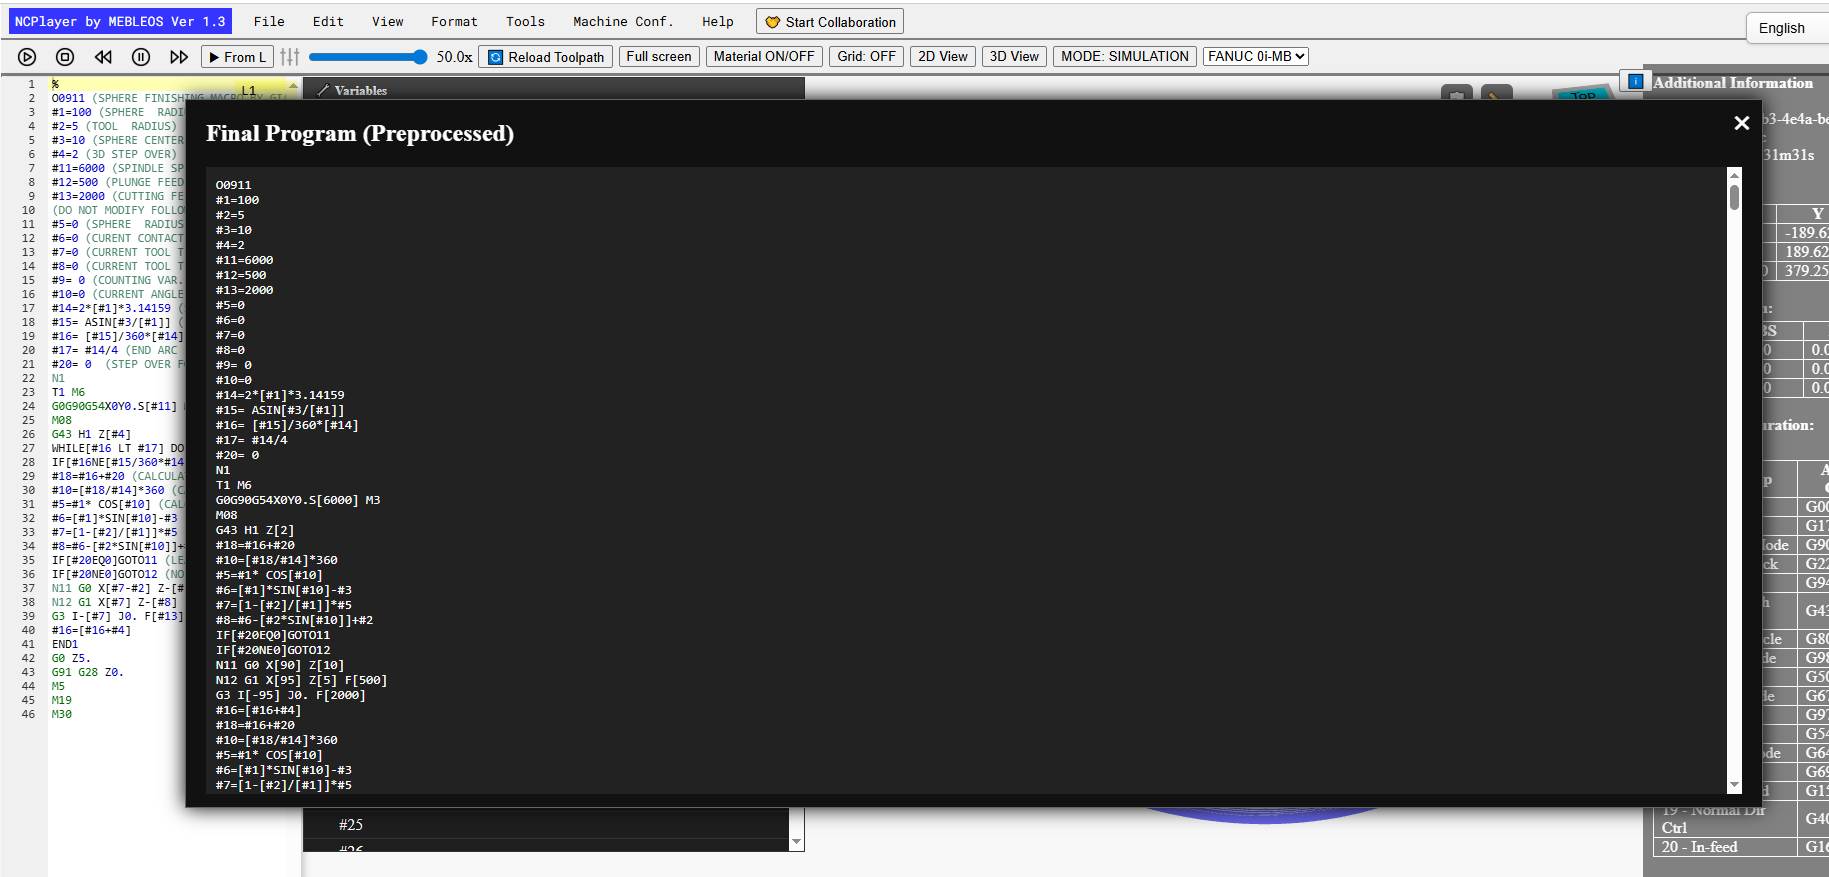This screenshot has width=1829, height=877.
Task: Click the O0911 line in preprocessed program
Action: click(234, 185)
